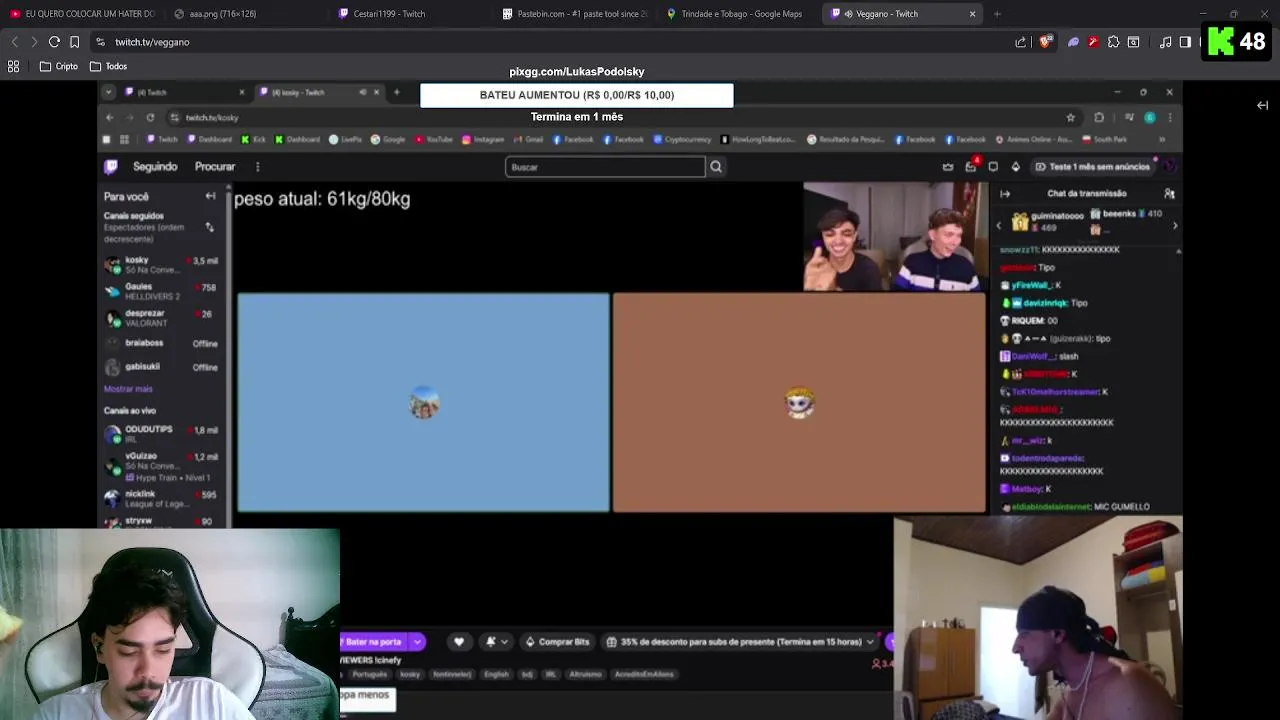Open the notifications inbox with red badge

coord(970,166)
